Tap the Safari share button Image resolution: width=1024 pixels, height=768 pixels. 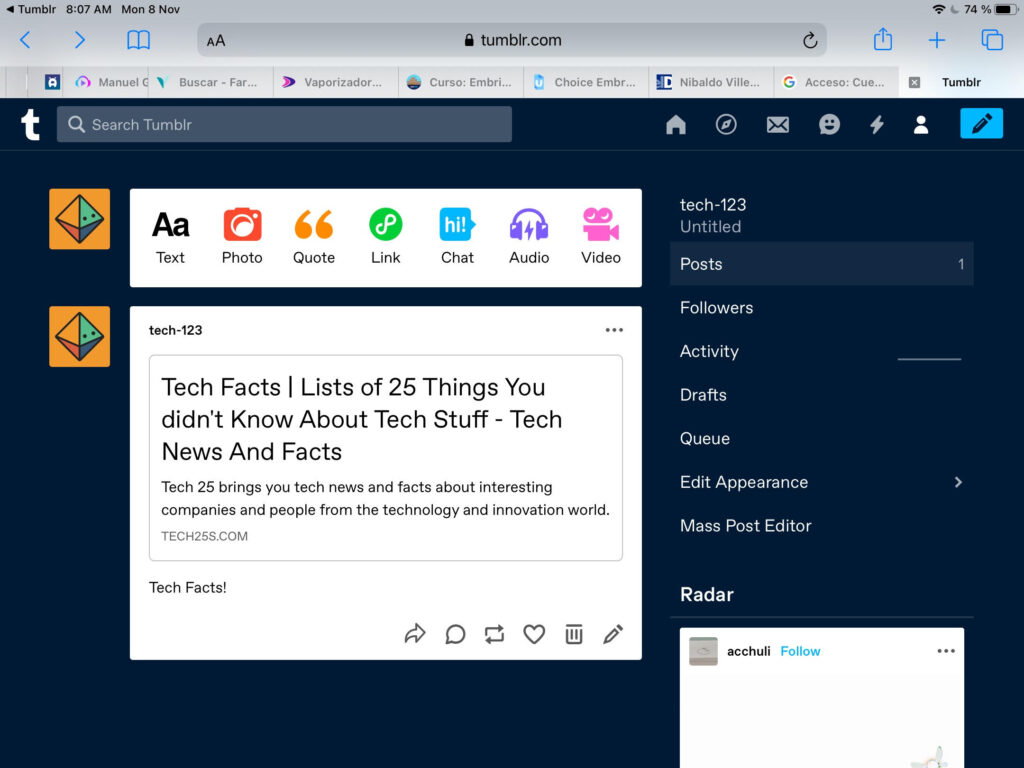tap(882, 40)
